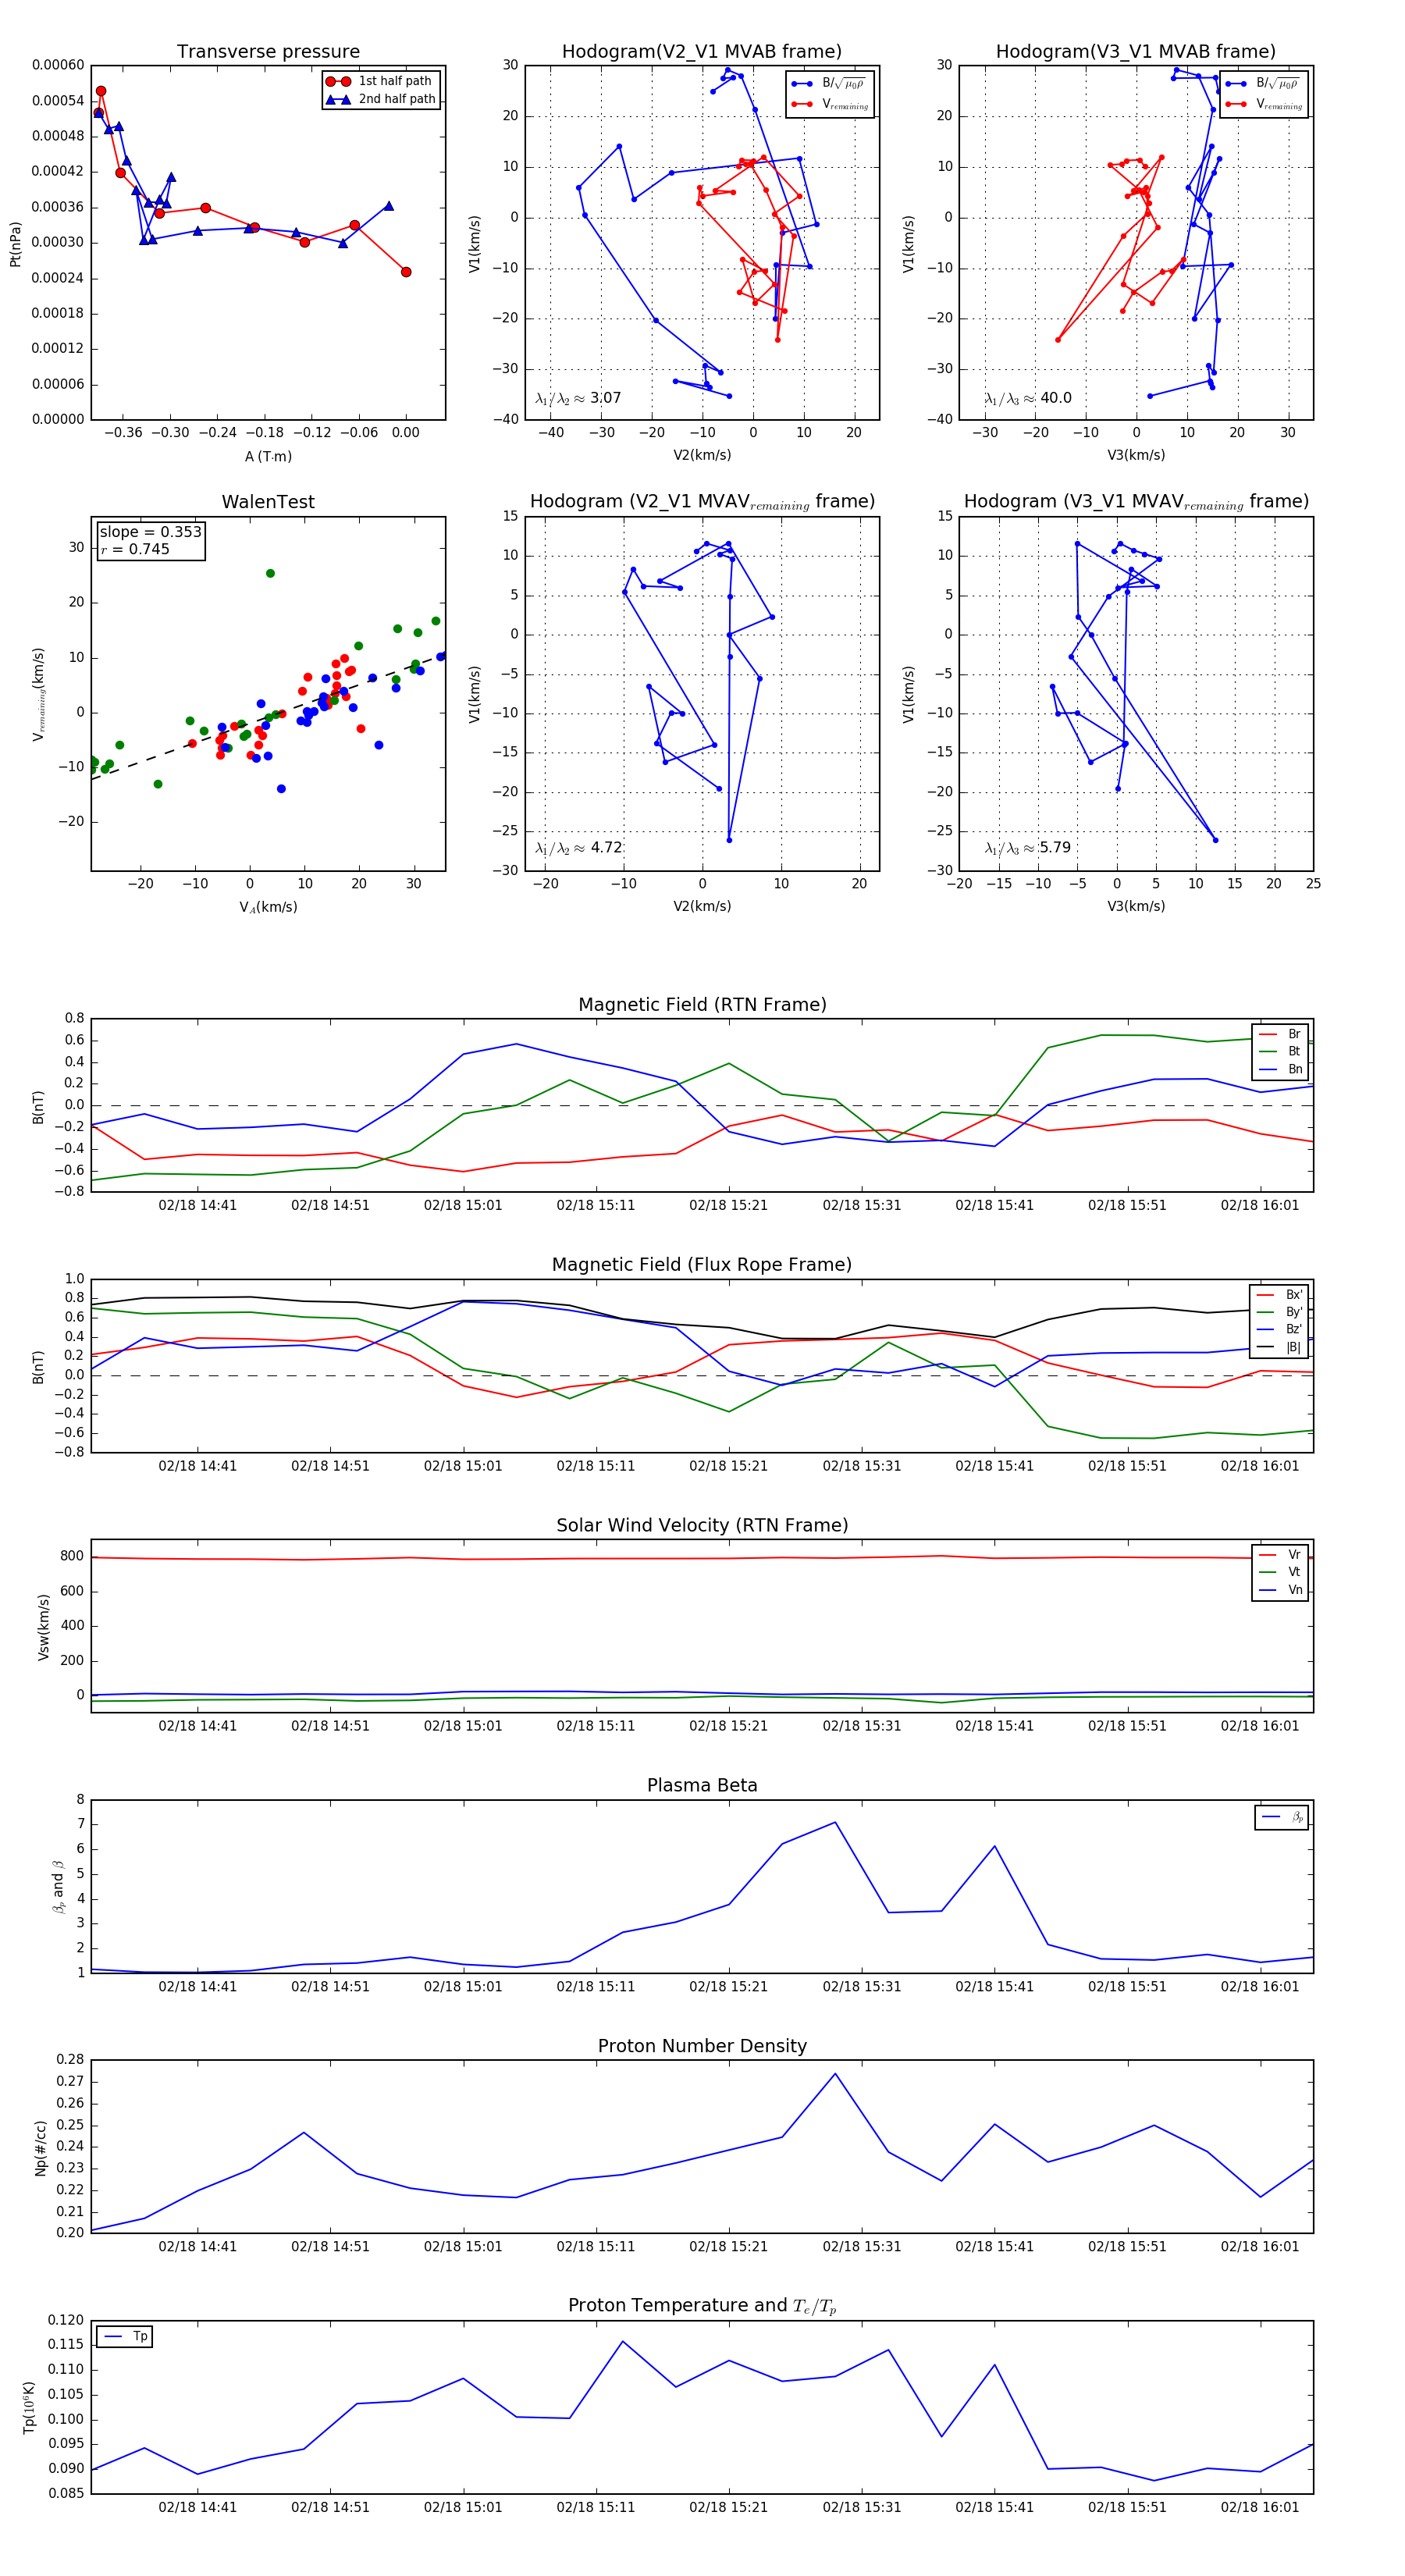Click the V2_V1 MVAV remaining frame hodogram title

point(702,502)
